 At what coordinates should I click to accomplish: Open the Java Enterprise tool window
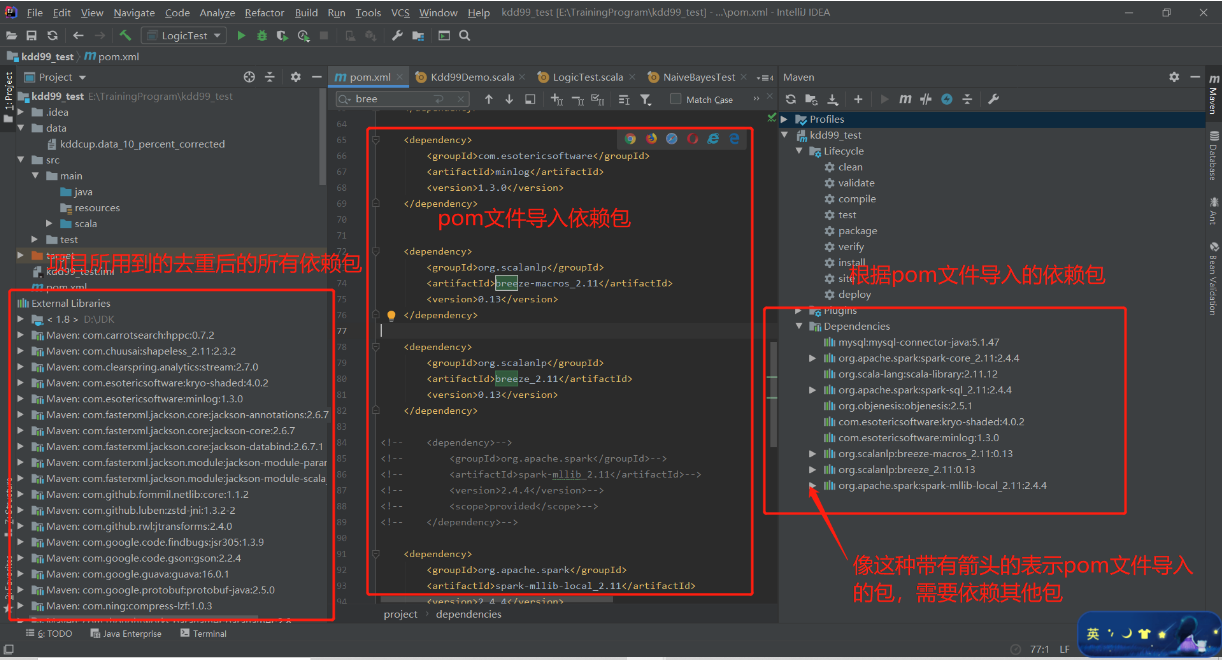pos(126,634)
